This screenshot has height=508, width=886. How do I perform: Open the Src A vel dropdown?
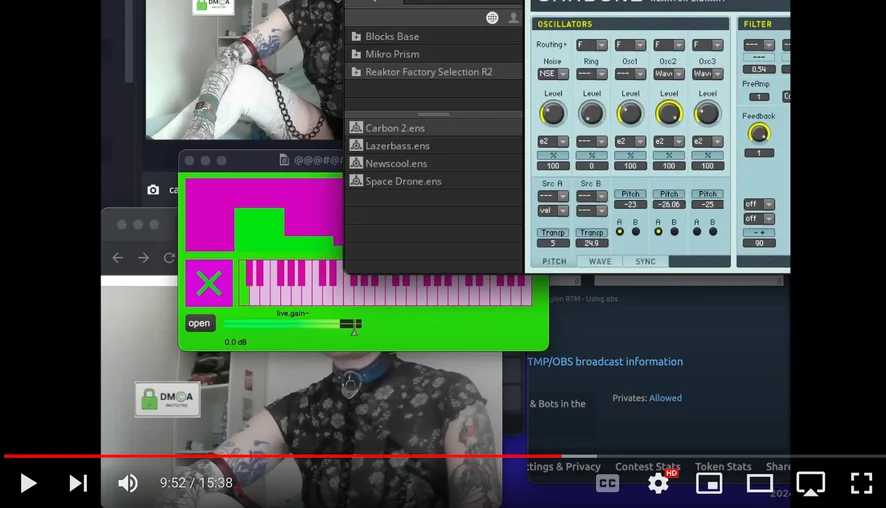coord(553,211)
